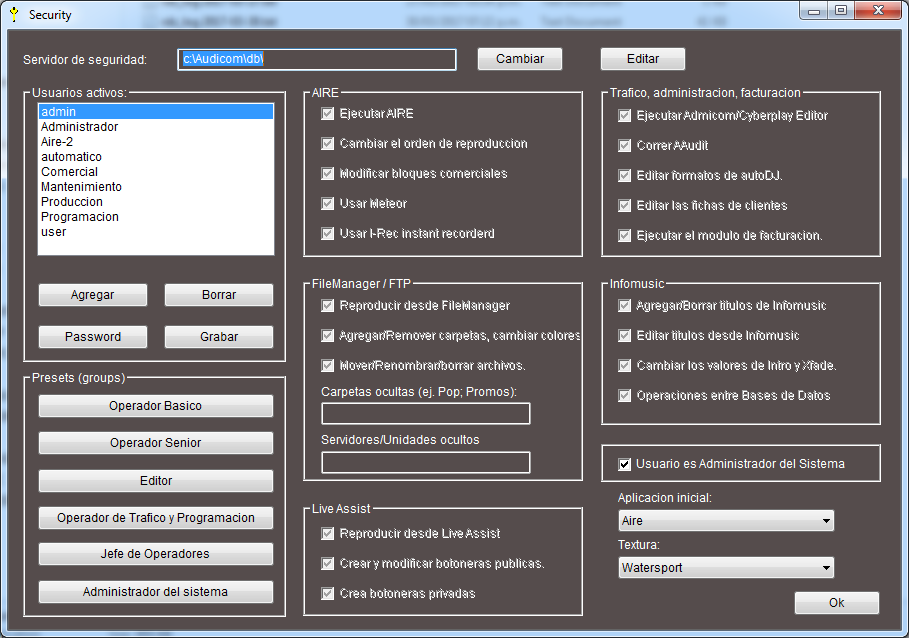
Task: Select Mantenimiento in the user list
Action: tap(155, 187)
